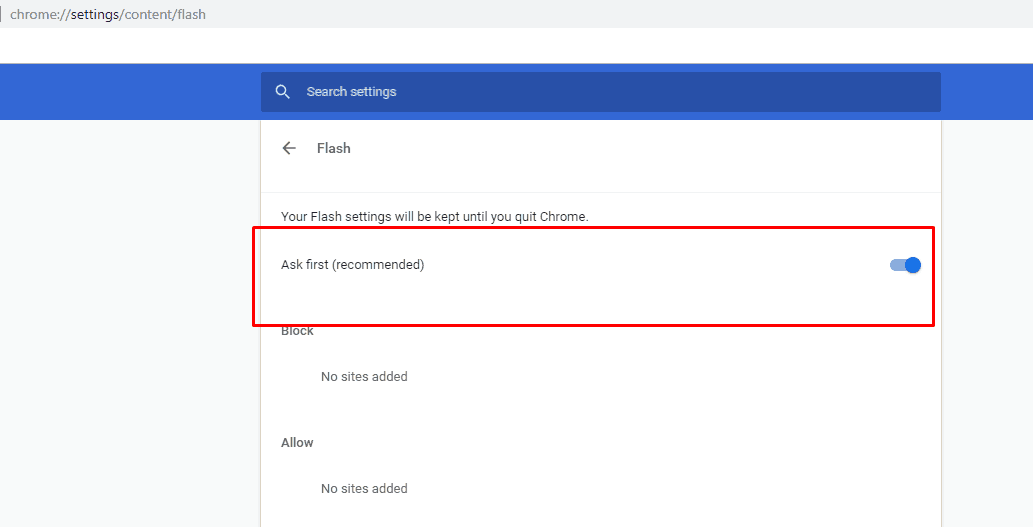Click the word flash at URL end
Image resolution: width=1033 pixels, height=527 pixels.
pyautogui.click(x=191, y=14)
